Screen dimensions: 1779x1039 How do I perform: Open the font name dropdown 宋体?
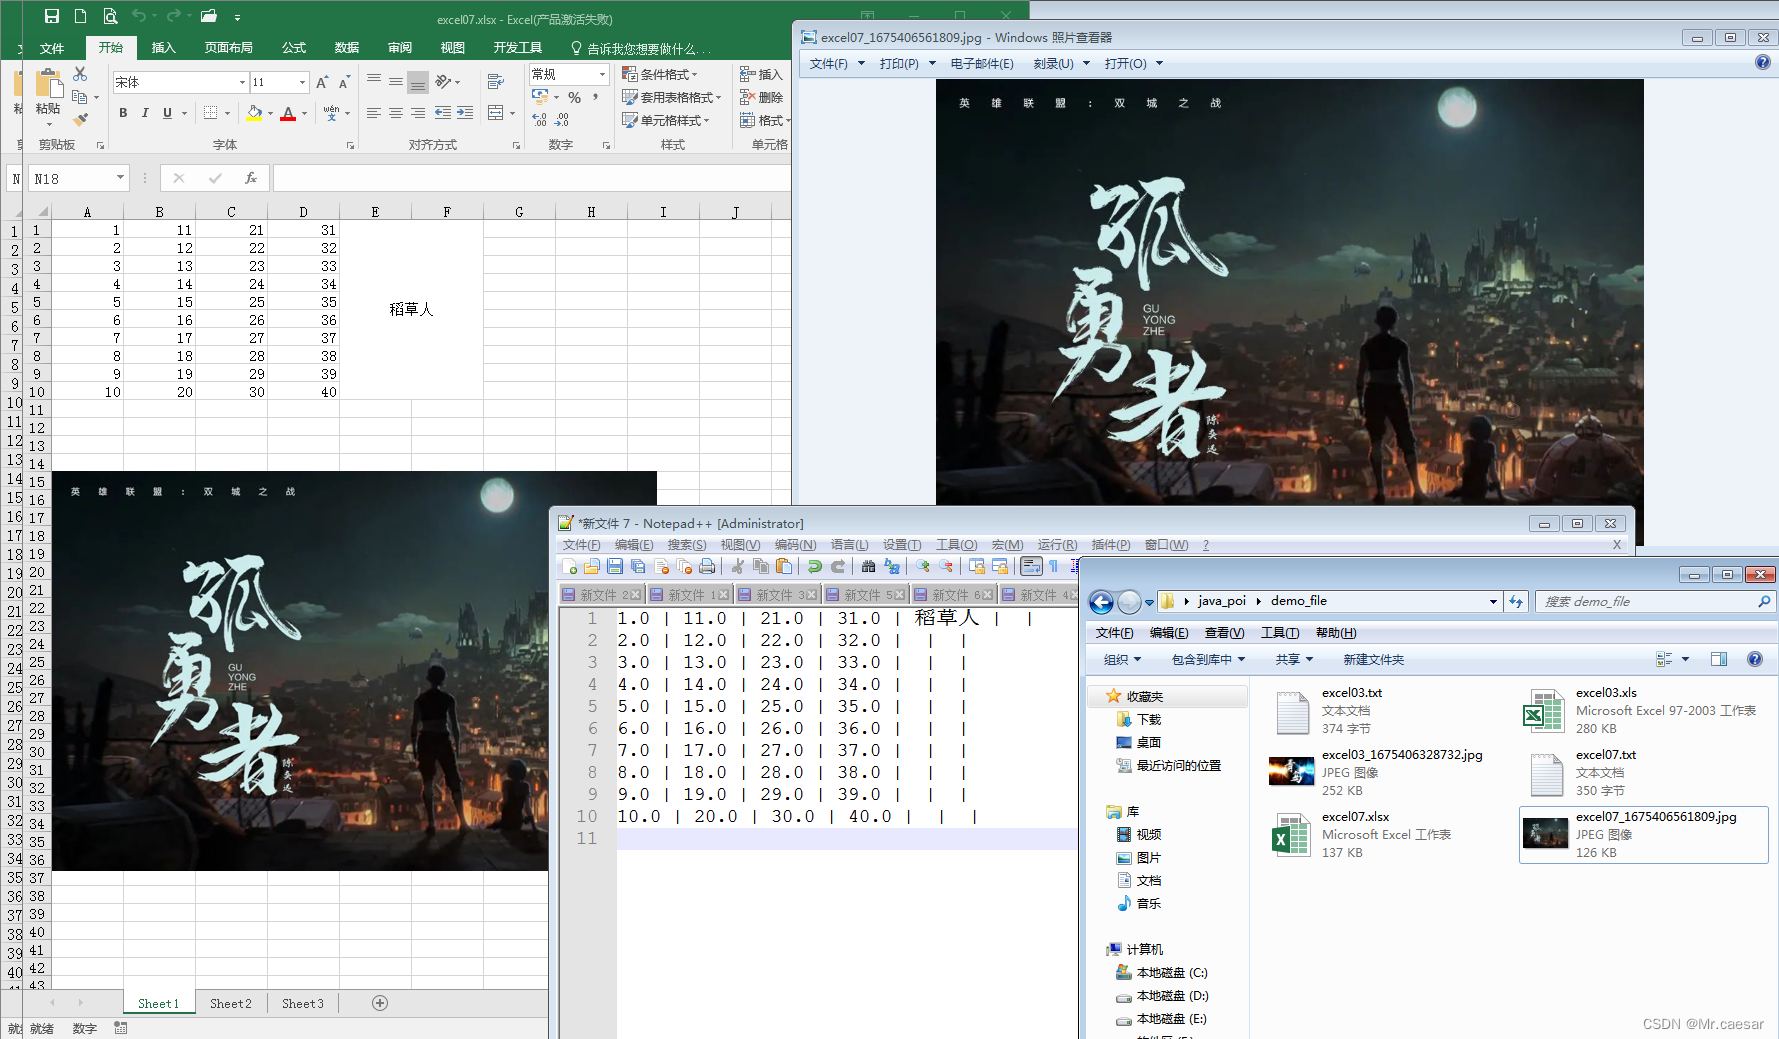(x=242, y=82)
